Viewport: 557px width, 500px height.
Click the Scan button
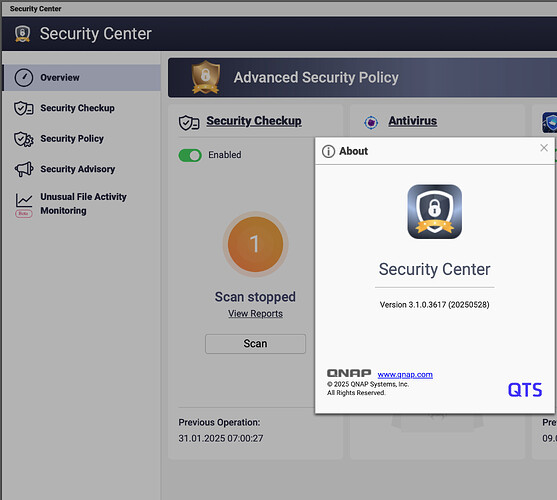pyautogui.click(x=255, y=344)
